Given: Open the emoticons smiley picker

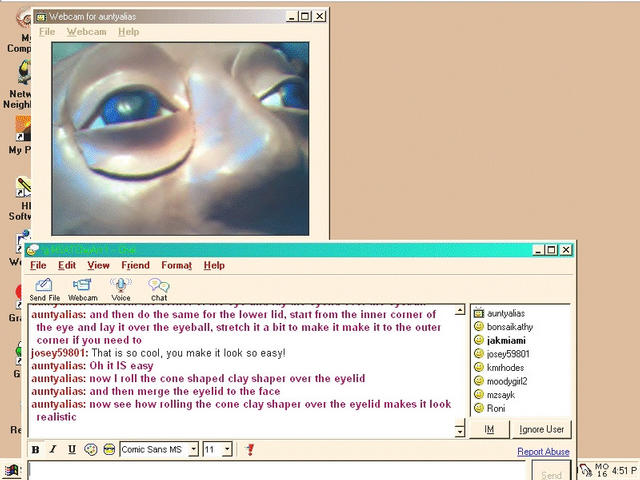Looking at the screenshot, I should click(109, 449).
